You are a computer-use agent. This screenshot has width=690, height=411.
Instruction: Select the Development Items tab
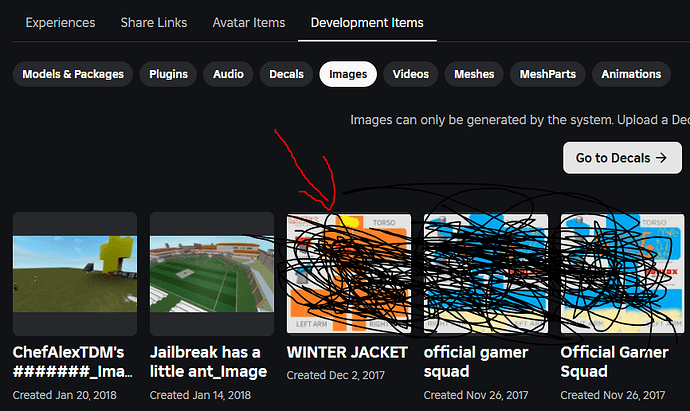click(367, 22)
